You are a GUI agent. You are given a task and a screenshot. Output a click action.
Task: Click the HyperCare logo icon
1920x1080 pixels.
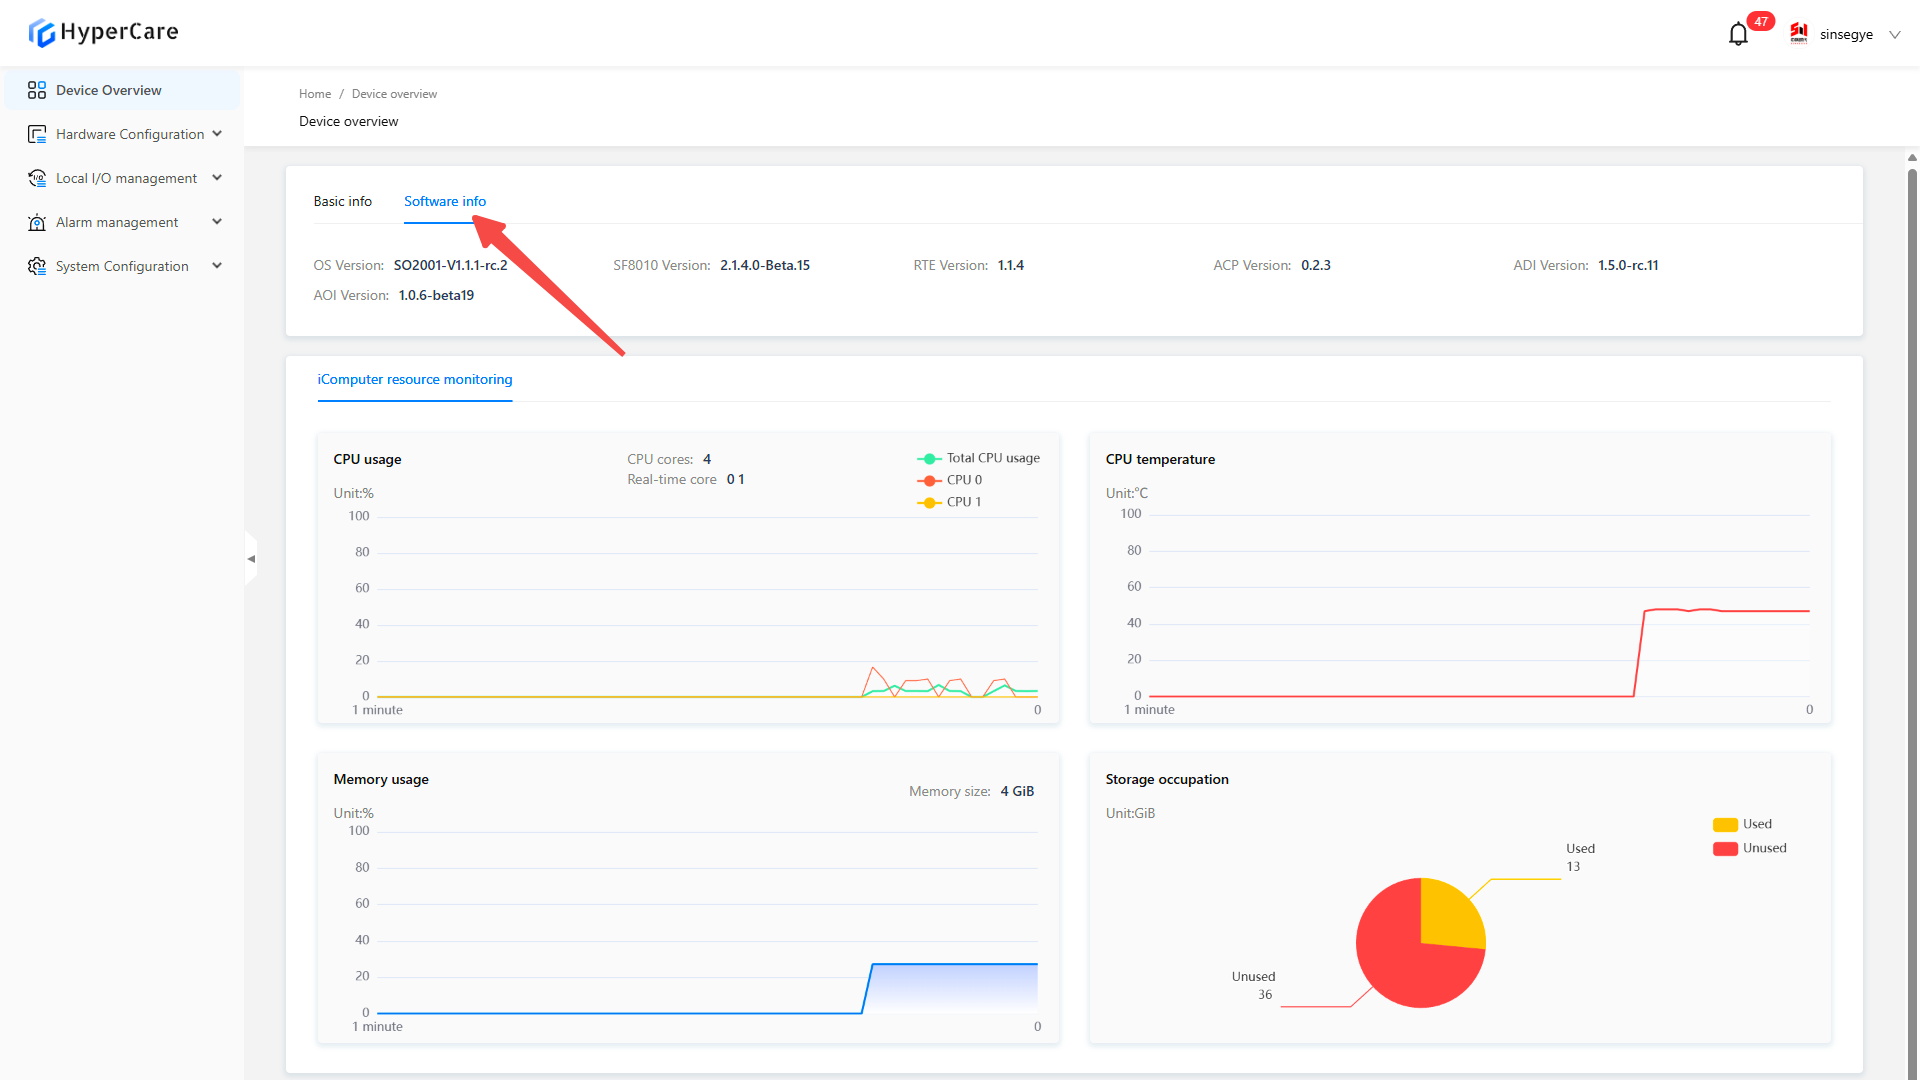click(x=41, y=33)
